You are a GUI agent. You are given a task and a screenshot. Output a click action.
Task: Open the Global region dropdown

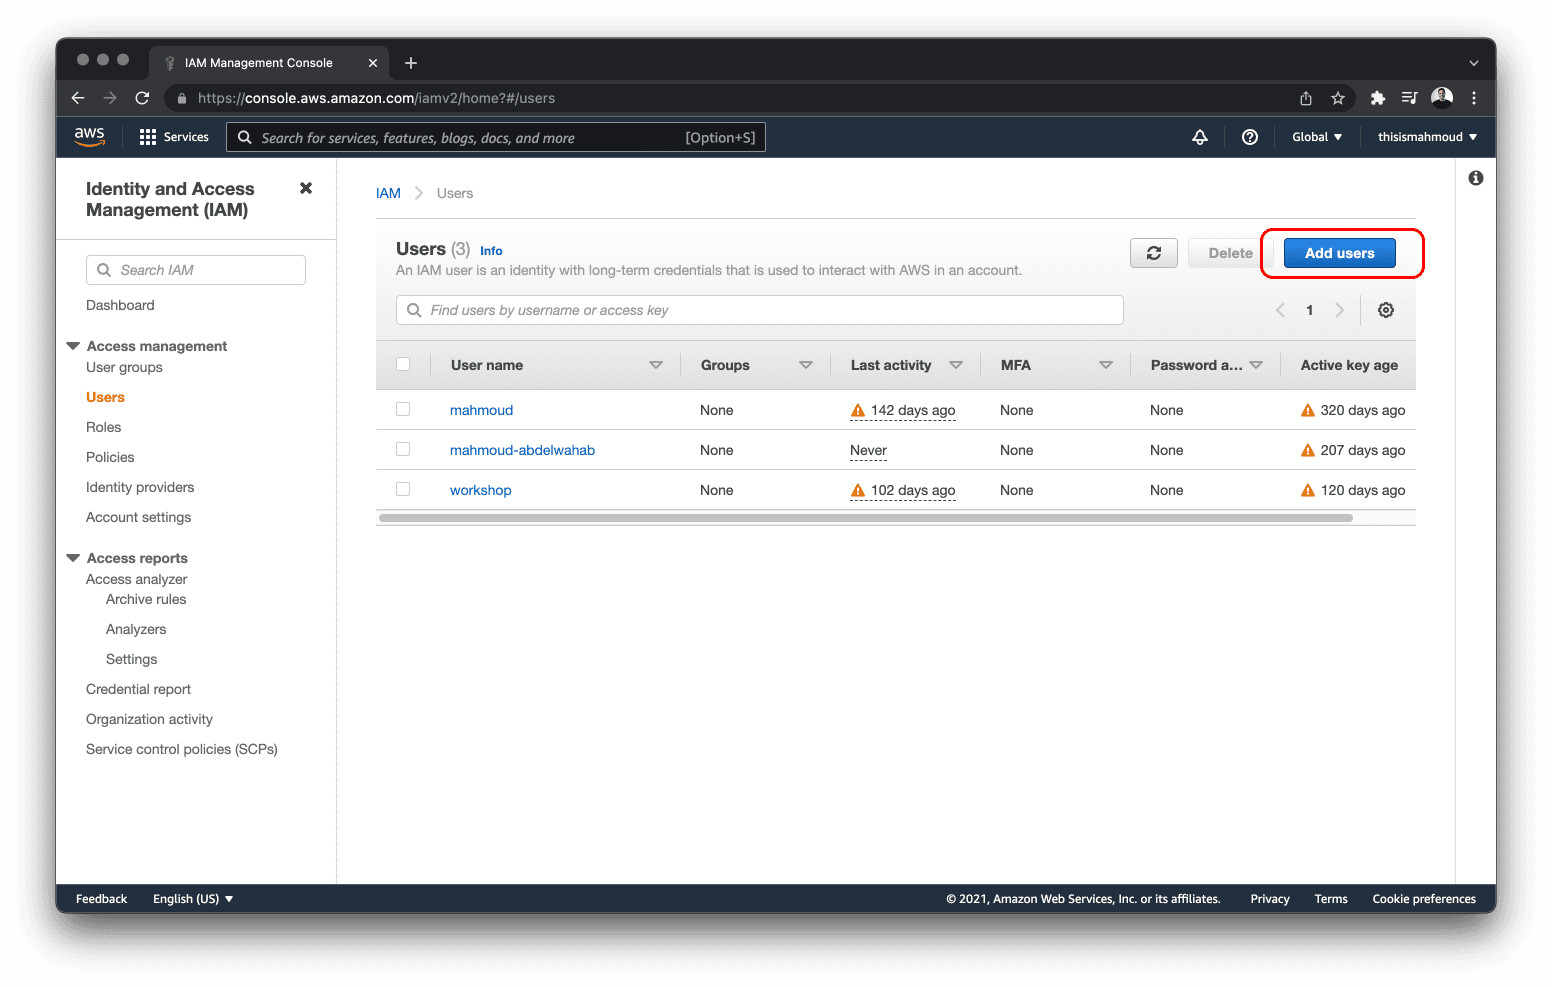pyautogui.click(x=1316, y=137)
